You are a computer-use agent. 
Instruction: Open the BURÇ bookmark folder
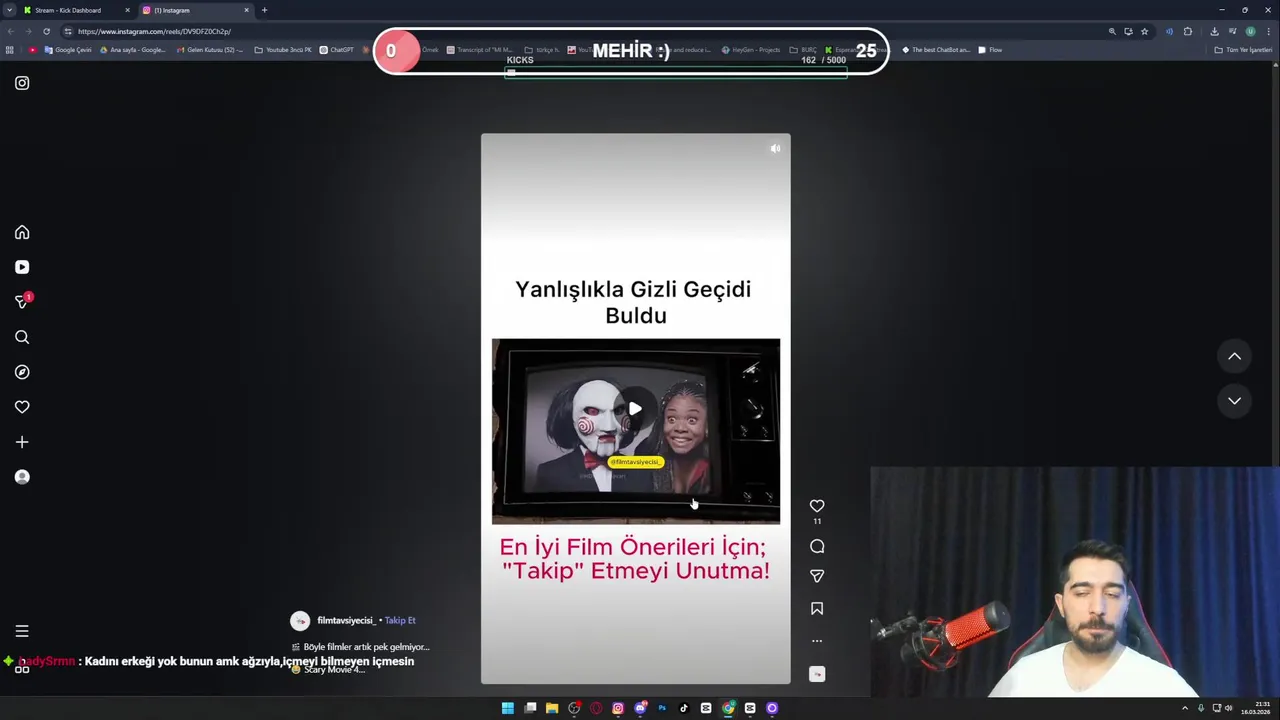803,50
